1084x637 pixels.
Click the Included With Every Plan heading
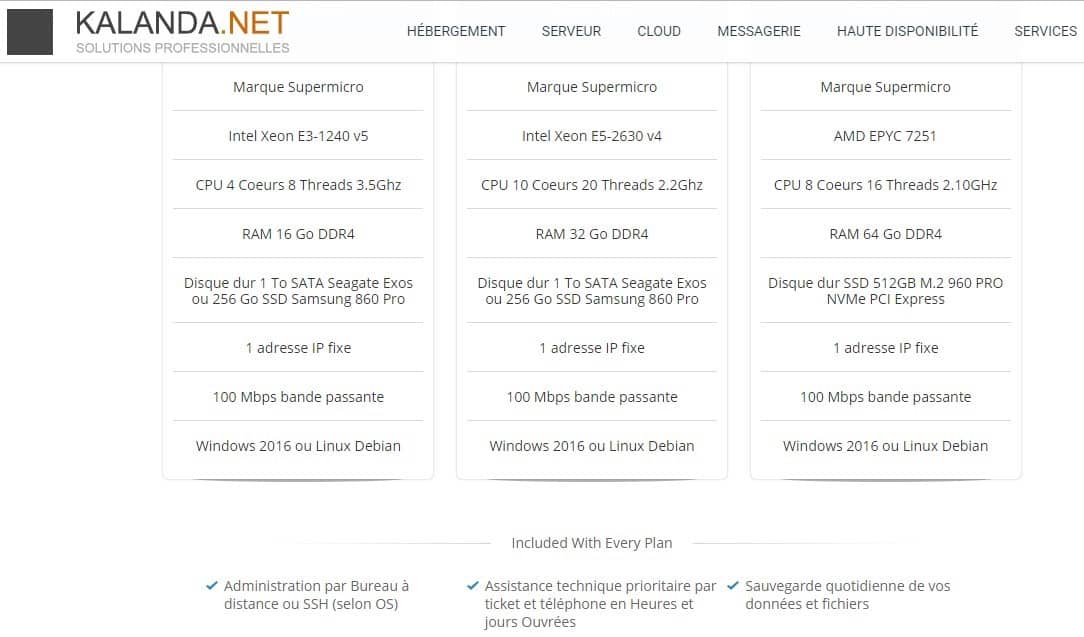(592, 543)
